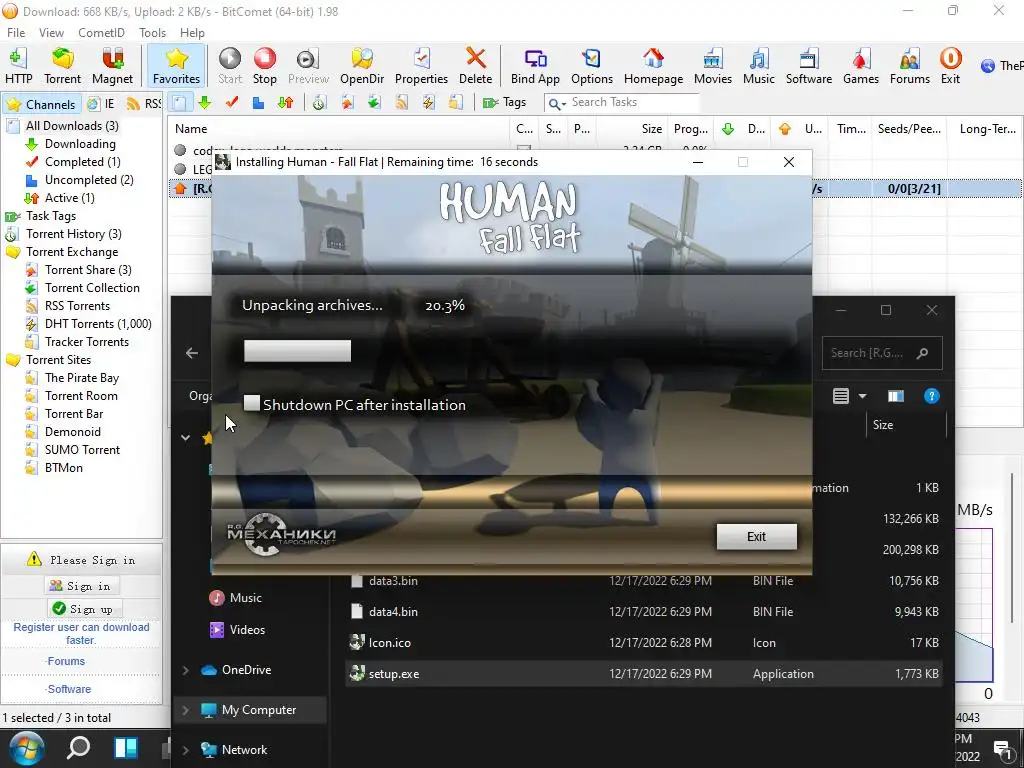Viewport: 1024px width, 768px height.
Task: Filter by completed red checkmark icon
Action: click(x=231, y=103)
